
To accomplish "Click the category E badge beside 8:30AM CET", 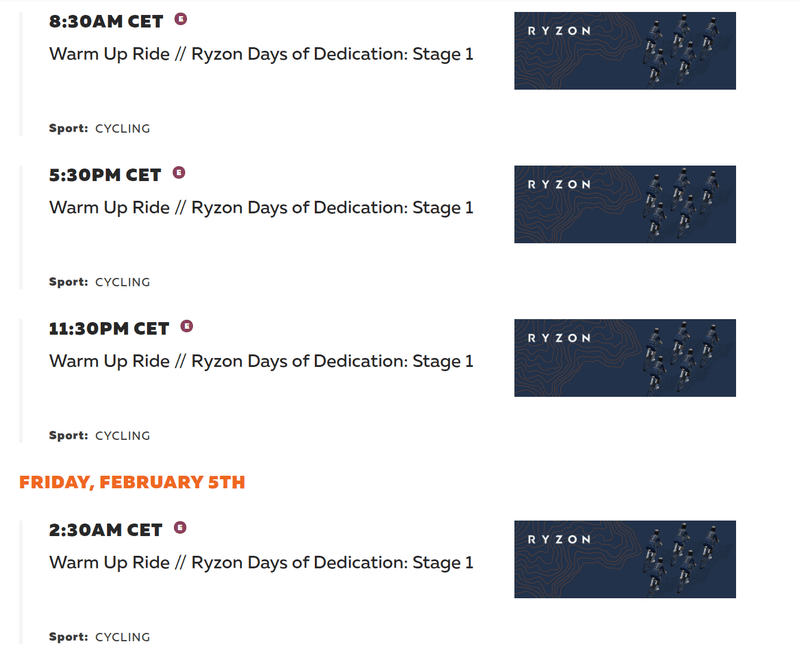I will [x=181, y=19].
